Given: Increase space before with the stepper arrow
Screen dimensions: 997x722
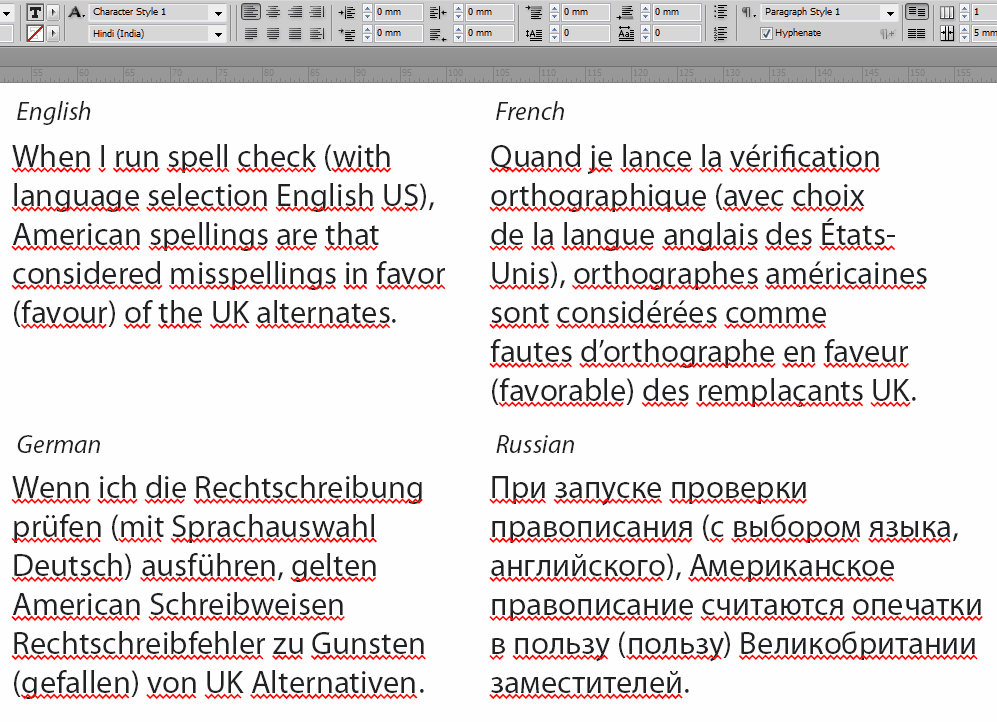Looking at the screenshot, I should point(556,8).
